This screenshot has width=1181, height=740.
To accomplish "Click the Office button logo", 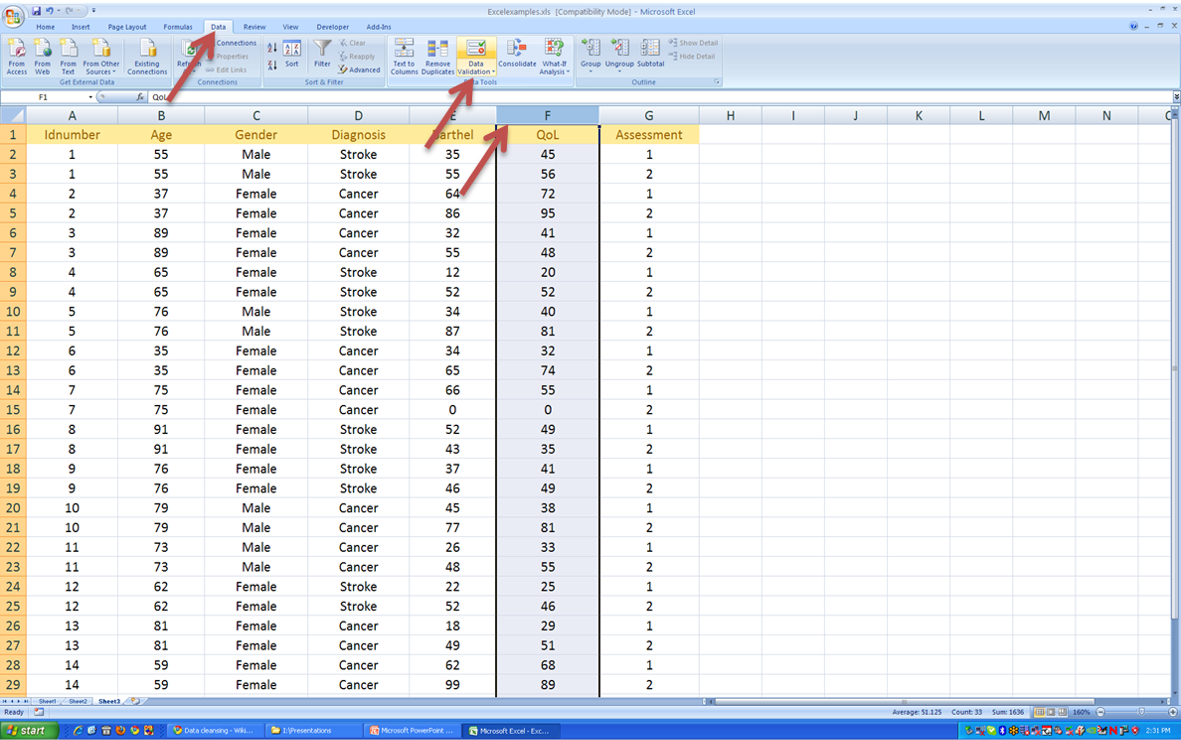I will click(x=13, y=17).
